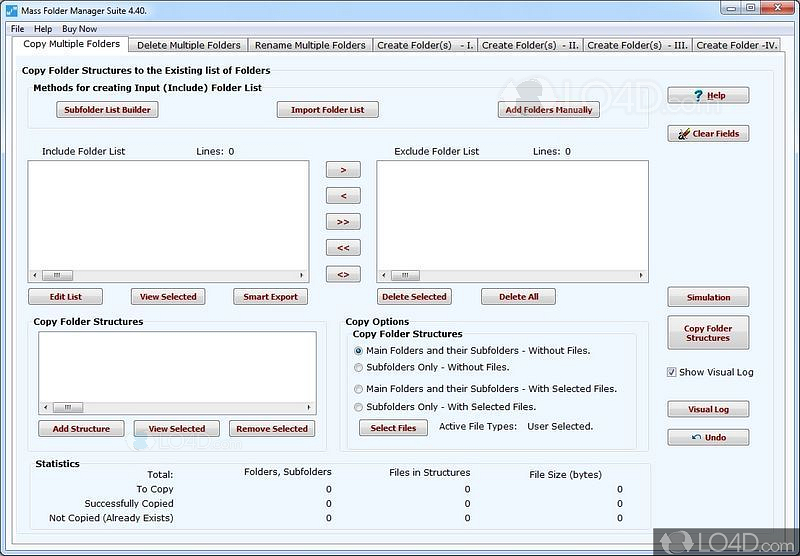The width and height of the screenshot is (800, 556).
Task: Move all items right with >> button
Action: [343, 222]
